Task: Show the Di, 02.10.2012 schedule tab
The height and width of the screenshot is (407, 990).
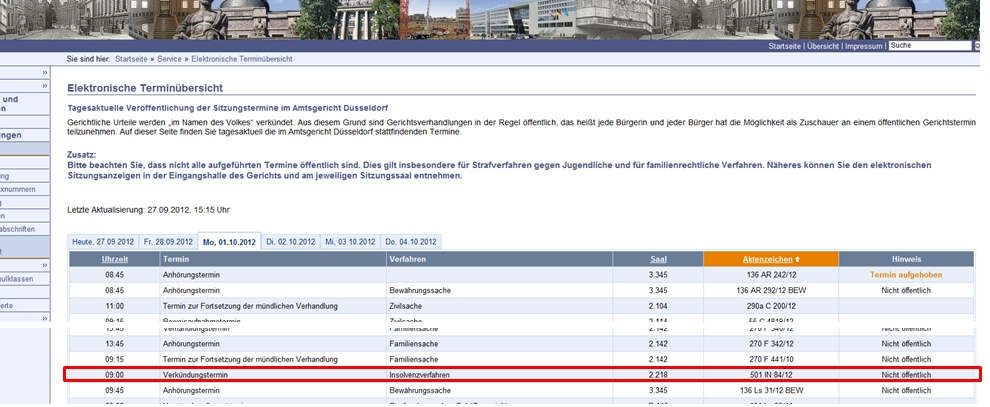Action: (x=291, y=242)
